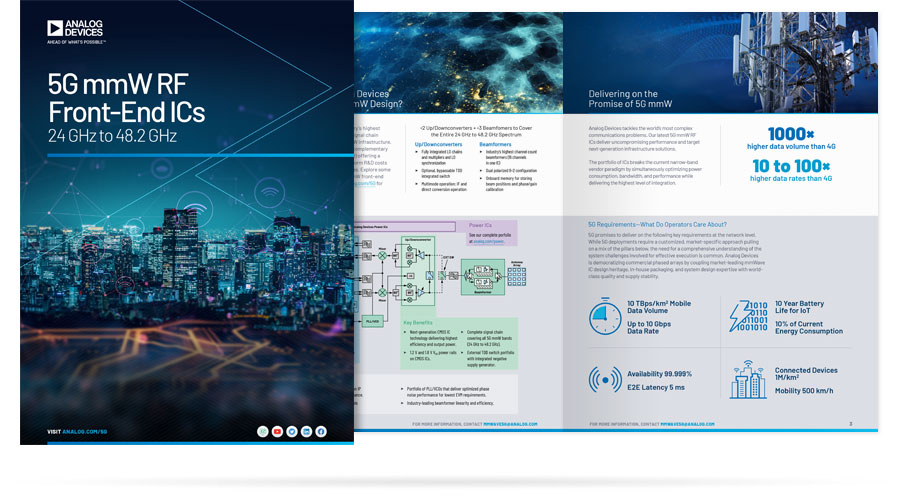
Task: Click '10% of Current Energy Consumption' text
Action: pos(809,328)
